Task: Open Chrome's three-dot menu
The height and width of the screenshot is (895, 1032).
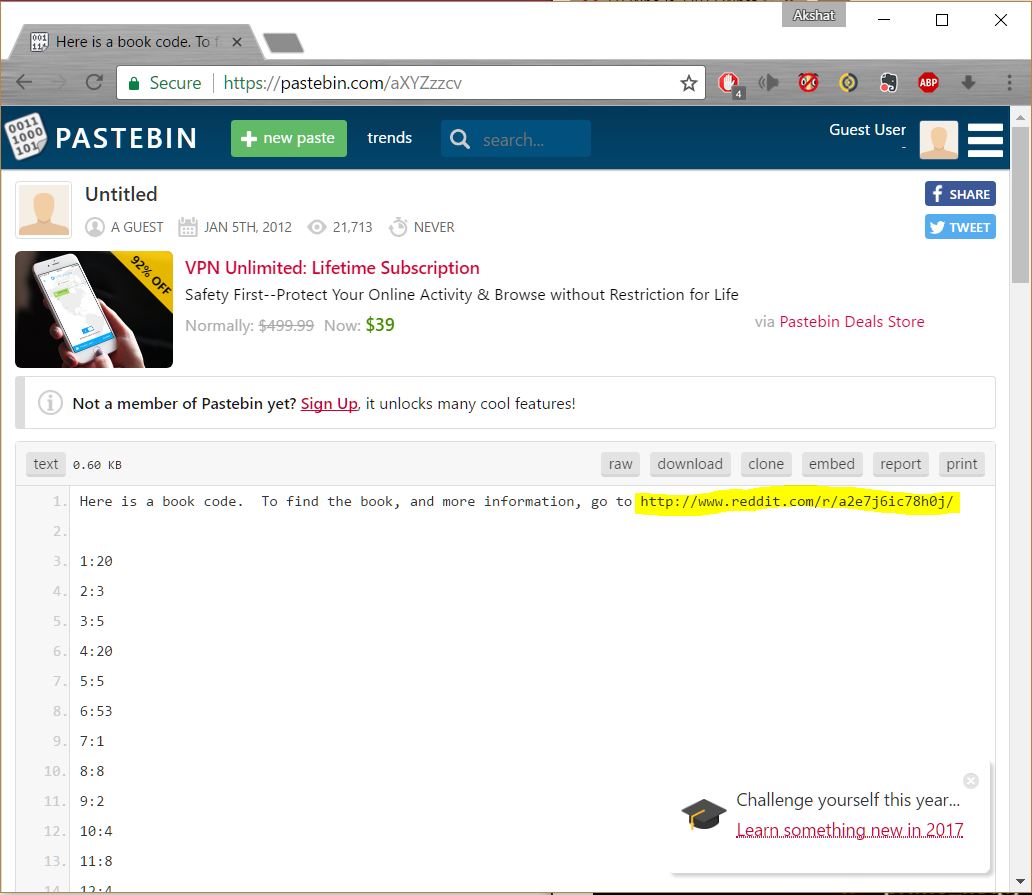Action: [x=1009, y=82]
